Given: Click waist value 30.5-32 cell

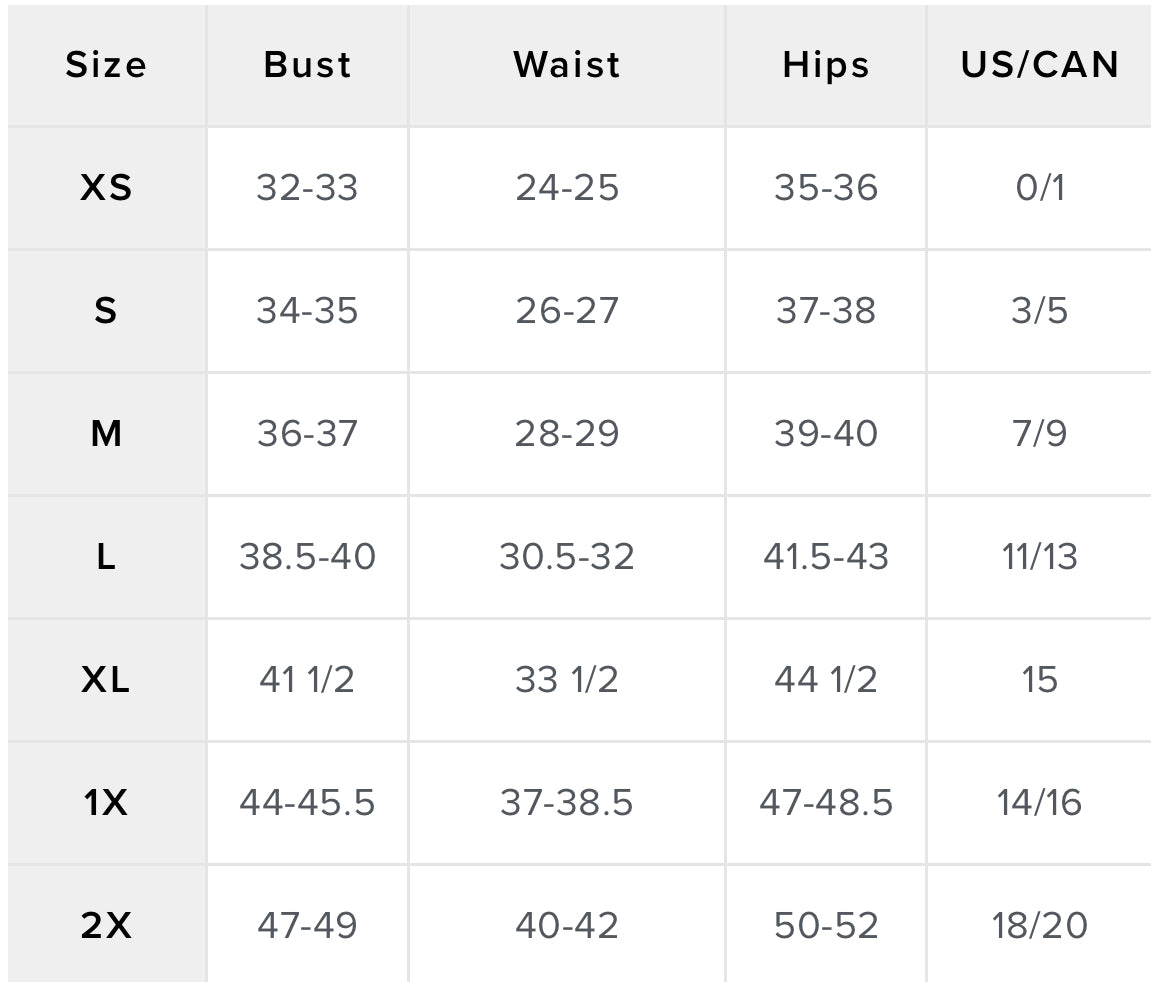Looking at the screenshot, I should click(x=567, y=557).
